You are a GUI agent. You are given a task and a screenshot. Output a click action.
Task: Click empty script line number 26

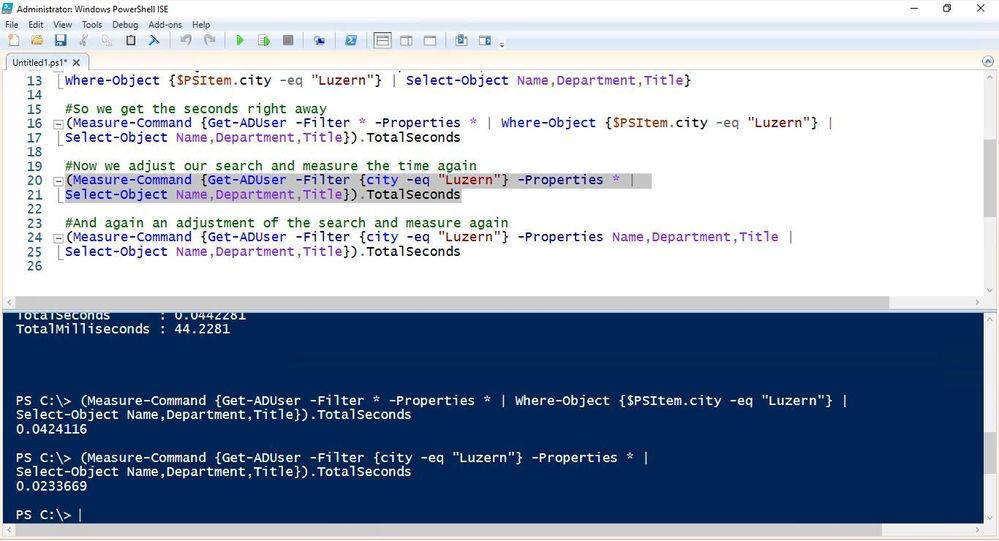[34, 266]
